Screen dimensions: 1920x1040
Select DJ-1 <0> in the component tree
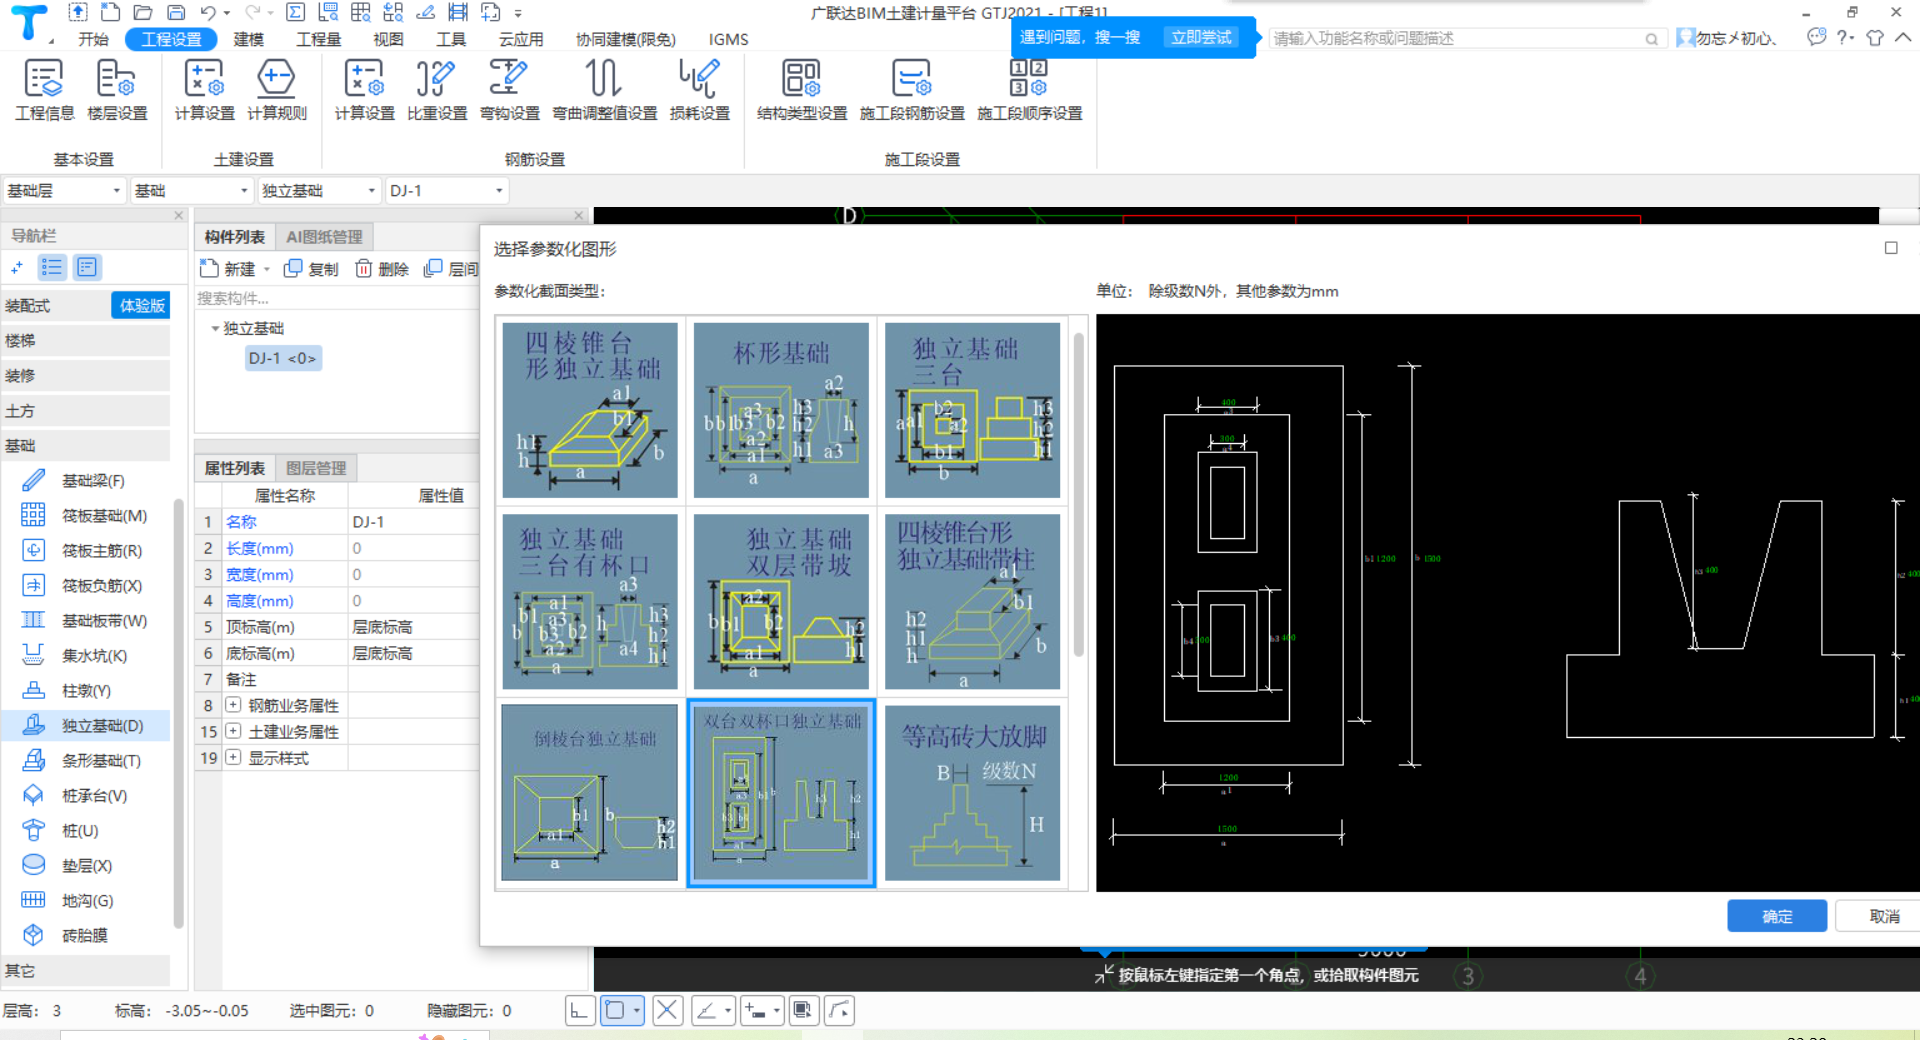coord(283,358)
